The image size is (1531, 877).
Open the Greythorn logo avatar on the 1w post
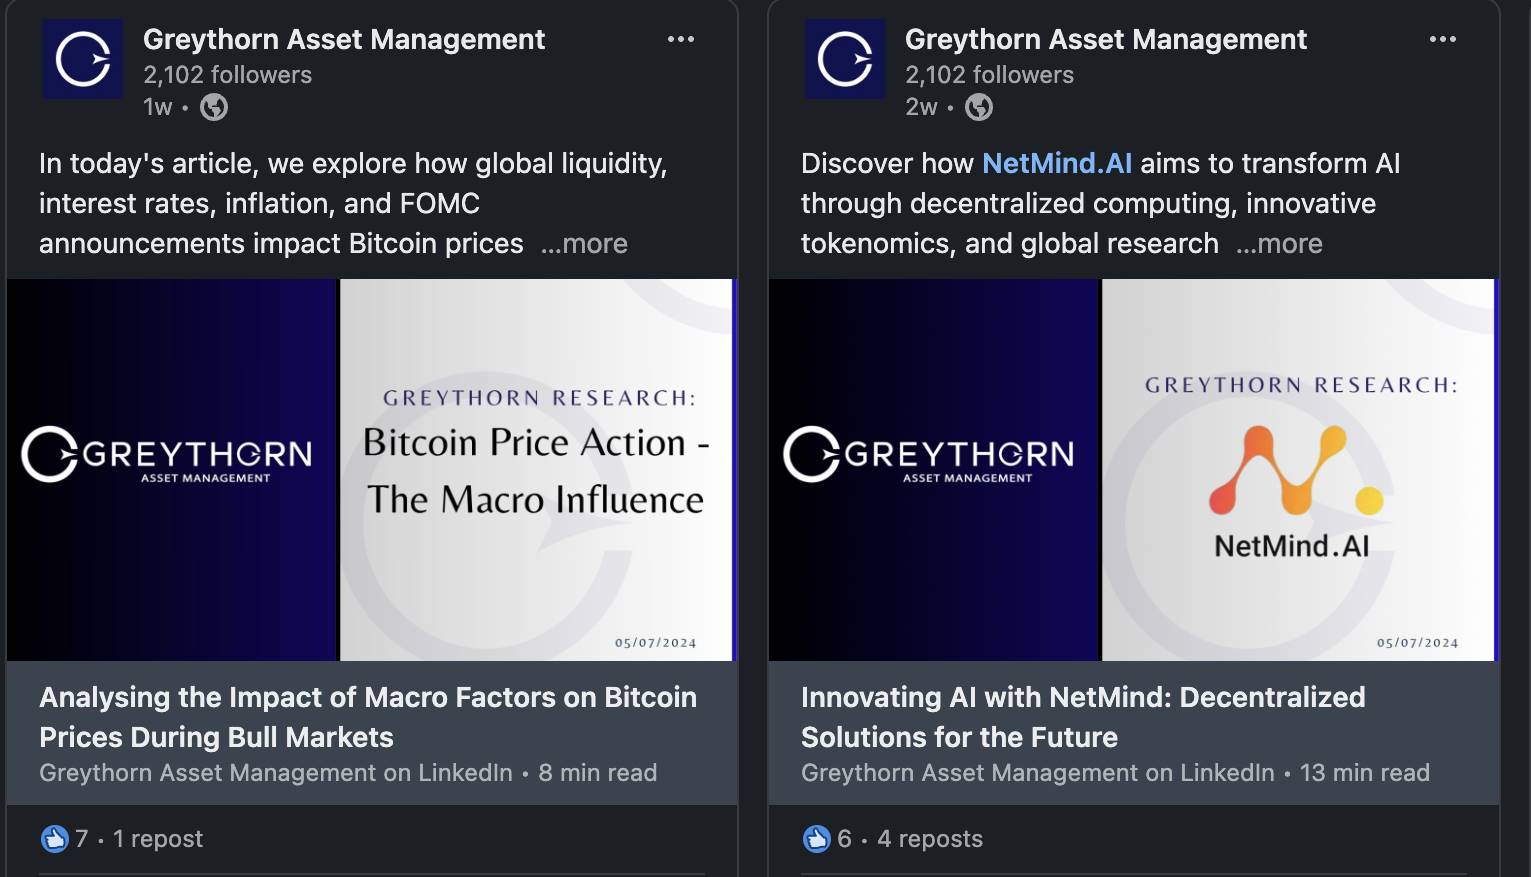[82, 59]
